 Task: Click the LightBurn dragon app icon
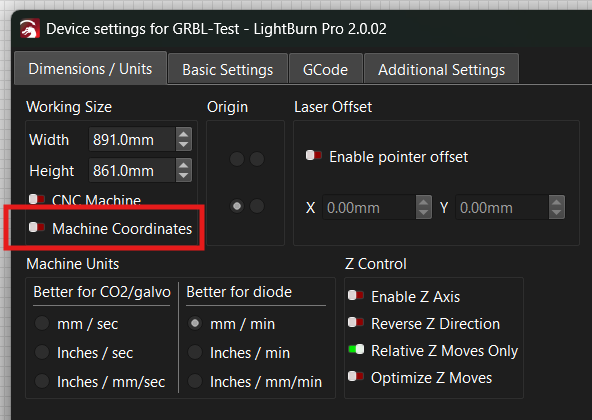30,29
